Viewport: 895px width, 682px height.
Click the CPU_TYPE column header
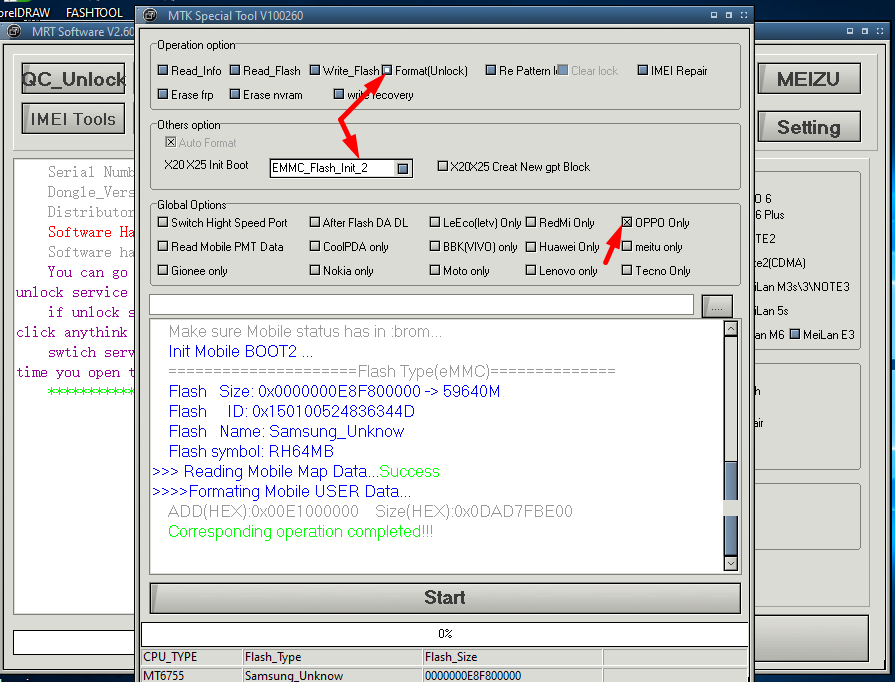(192, 657)
